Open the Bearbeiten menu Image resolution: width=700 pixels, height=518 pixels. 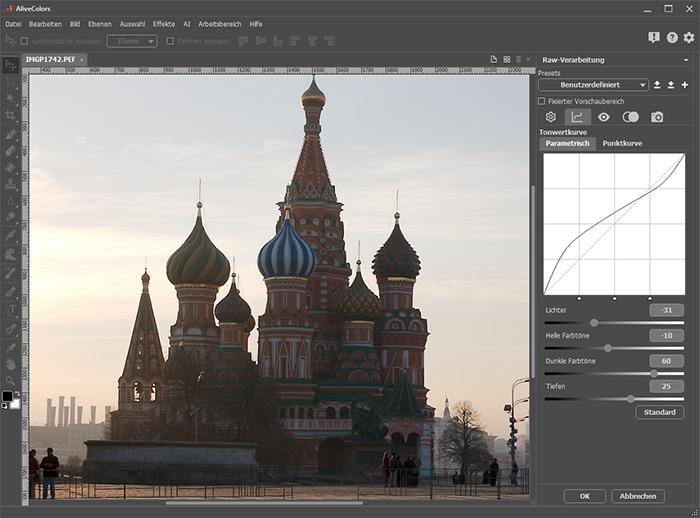pos(45,24)
